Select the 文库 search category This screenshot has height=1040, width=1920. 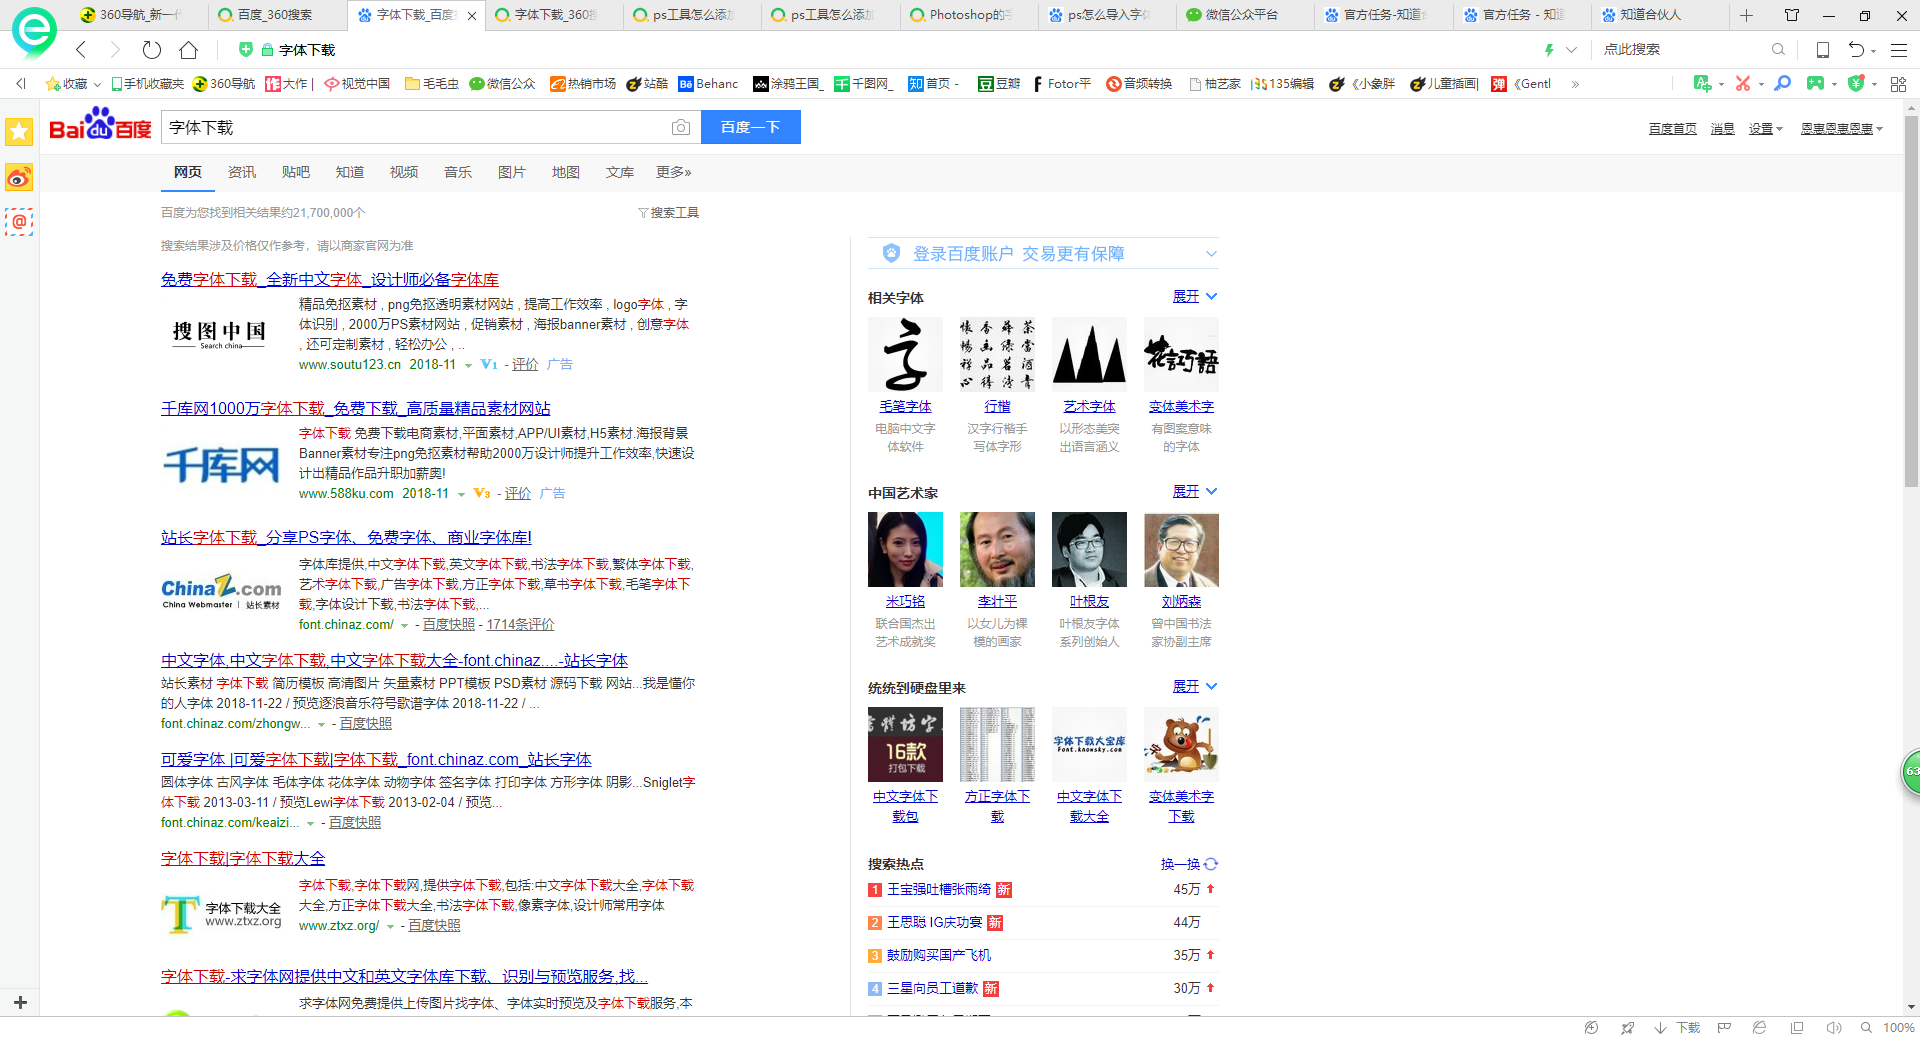click(620, 172)
